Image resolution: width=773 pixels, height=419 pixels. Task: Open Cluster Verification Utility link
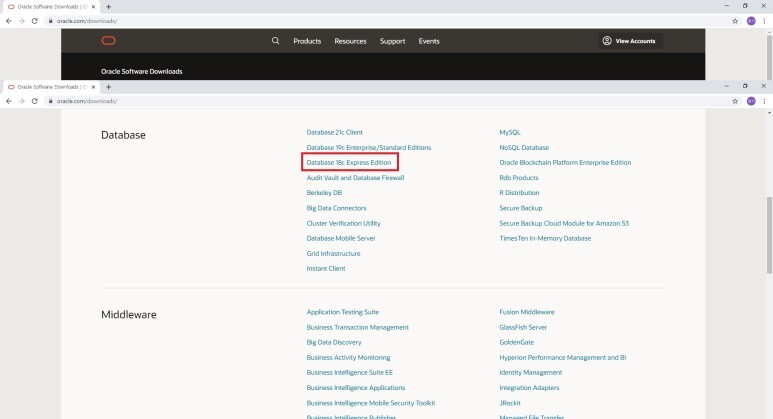(x=343, y=223)
